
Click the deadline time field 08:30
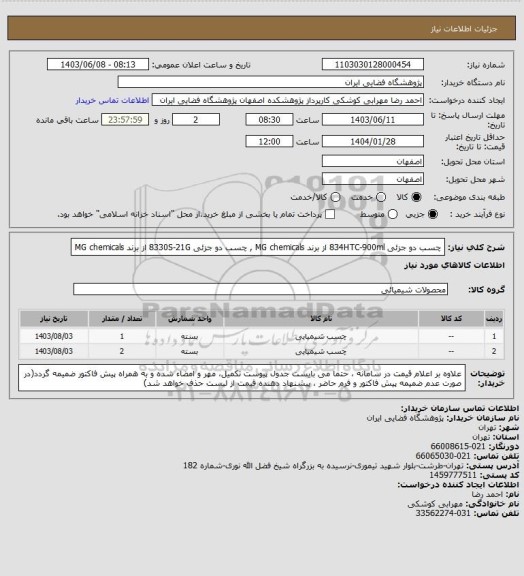click(x=269, y=120)
